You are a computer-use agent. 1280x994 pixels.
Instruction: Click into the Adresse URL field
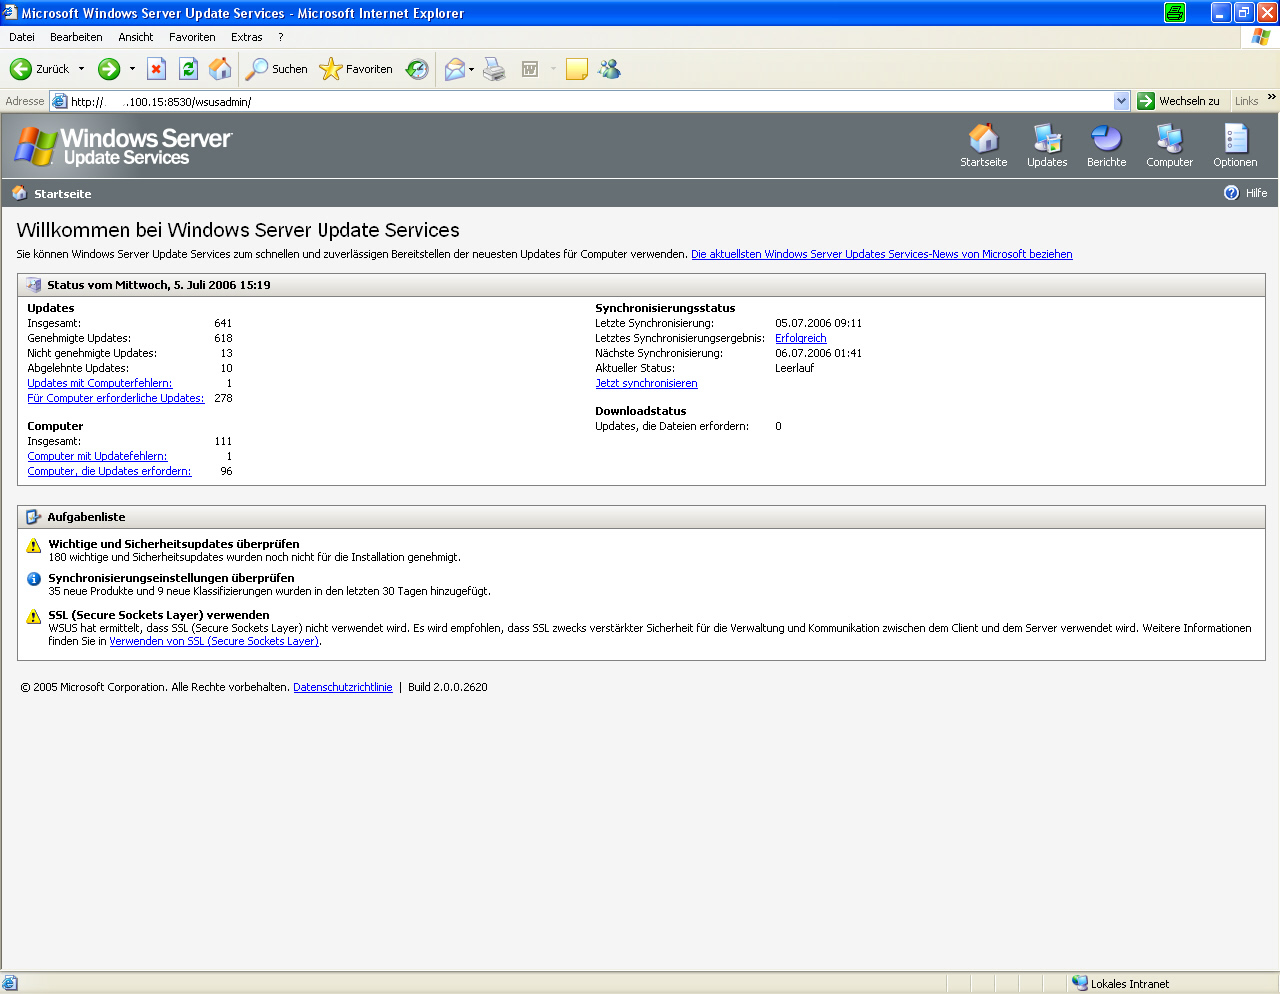590,101
